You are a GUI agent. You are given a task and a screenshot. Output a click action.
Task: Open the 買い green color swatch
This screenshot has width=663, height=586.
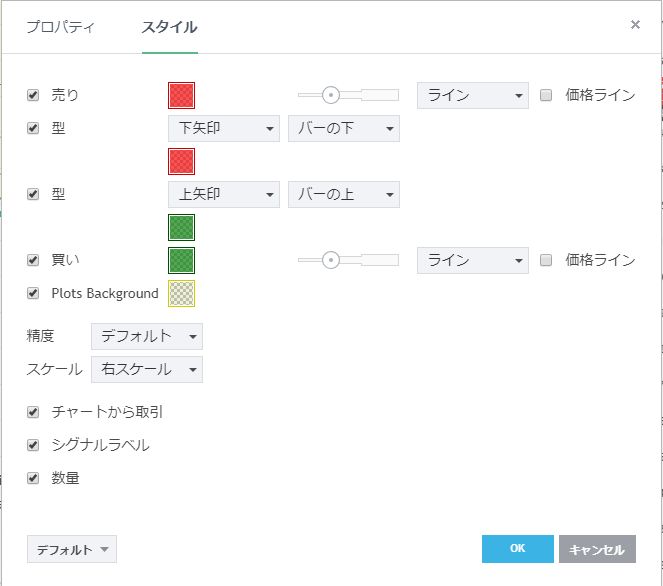pyautogui.click(x=181, y=260)
